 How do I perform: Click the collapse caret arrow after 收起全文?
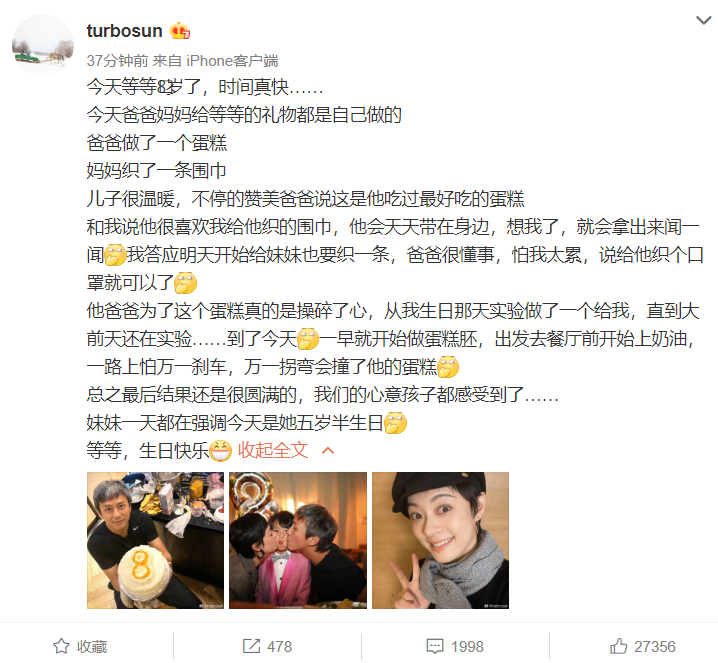point(328,451)
